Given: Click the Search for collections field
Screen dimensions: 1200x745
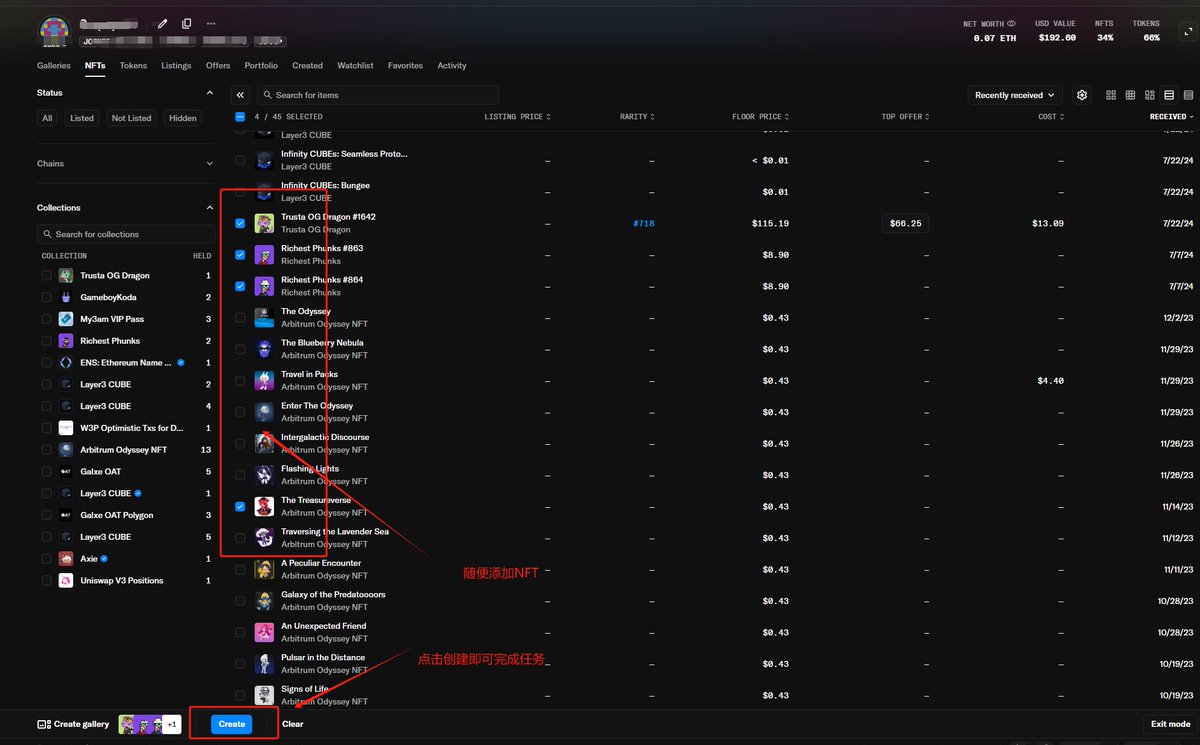Looking at the screenshot, I should tap(126, 234).
